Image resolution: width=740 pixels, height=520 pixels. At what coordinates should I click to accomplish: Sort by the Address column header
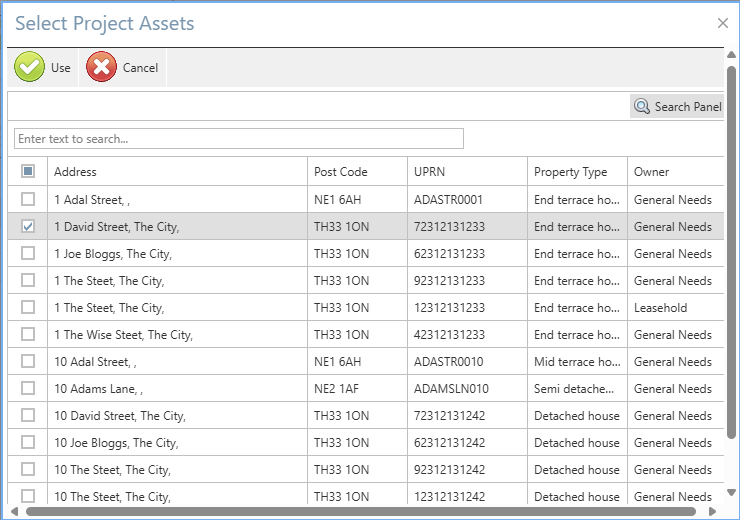76,172
